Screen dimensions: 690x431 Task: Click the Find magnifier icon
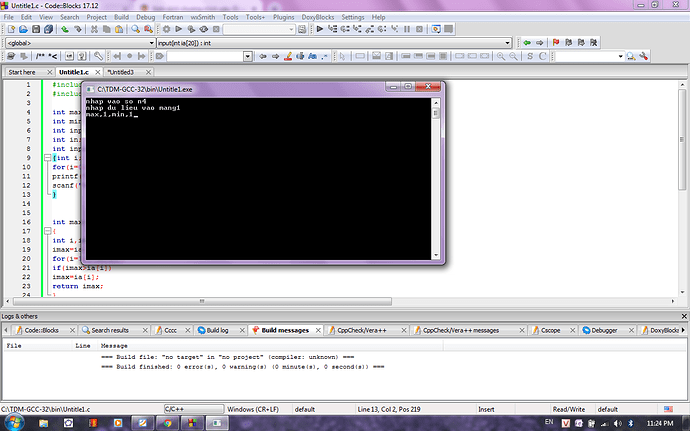click(x=133, y=30)
